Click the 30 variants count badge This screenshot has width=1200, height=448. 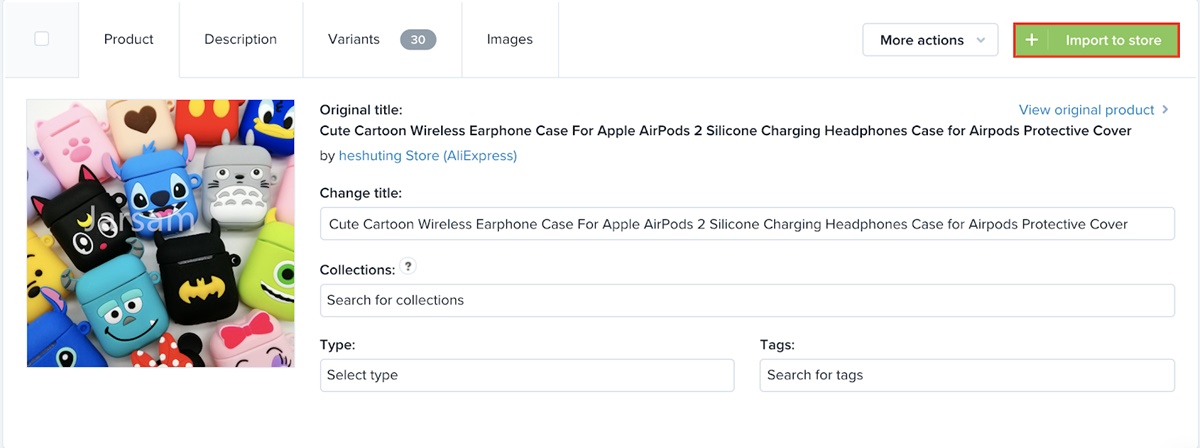point(418,40)
